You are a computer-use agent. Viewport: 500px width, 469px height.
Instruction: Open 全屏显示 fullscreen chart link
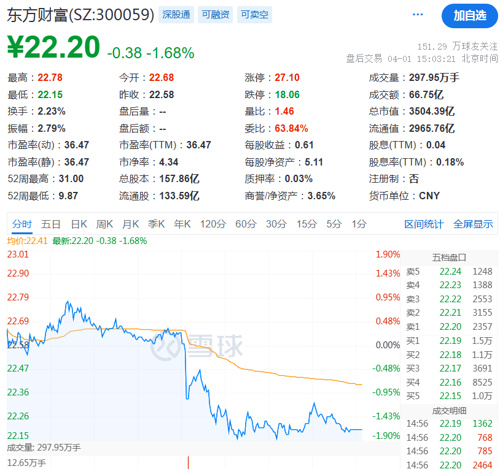pos(473,224)
